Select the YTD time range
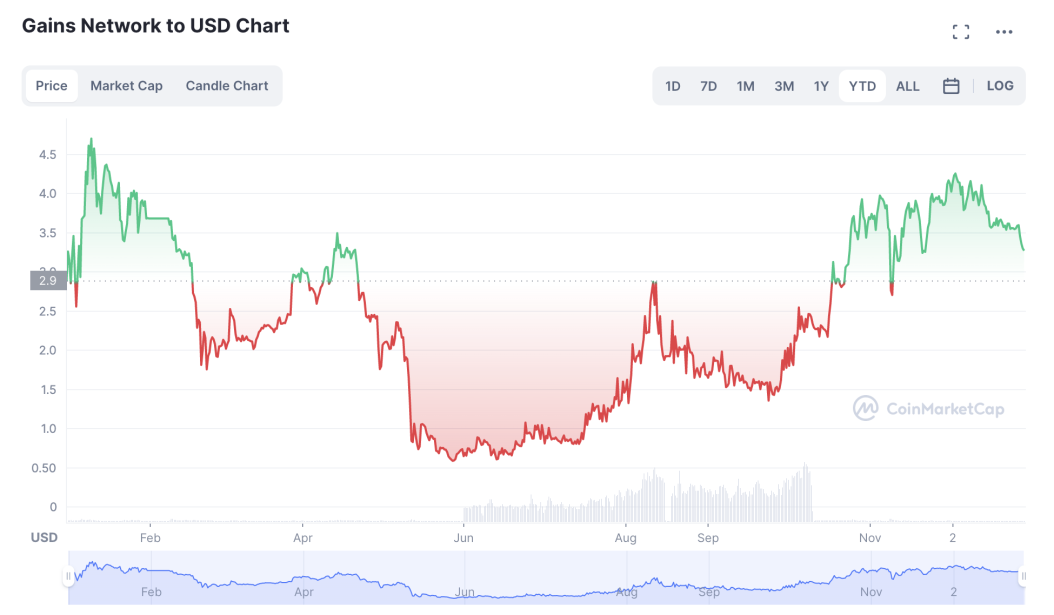 click(862, 86)
